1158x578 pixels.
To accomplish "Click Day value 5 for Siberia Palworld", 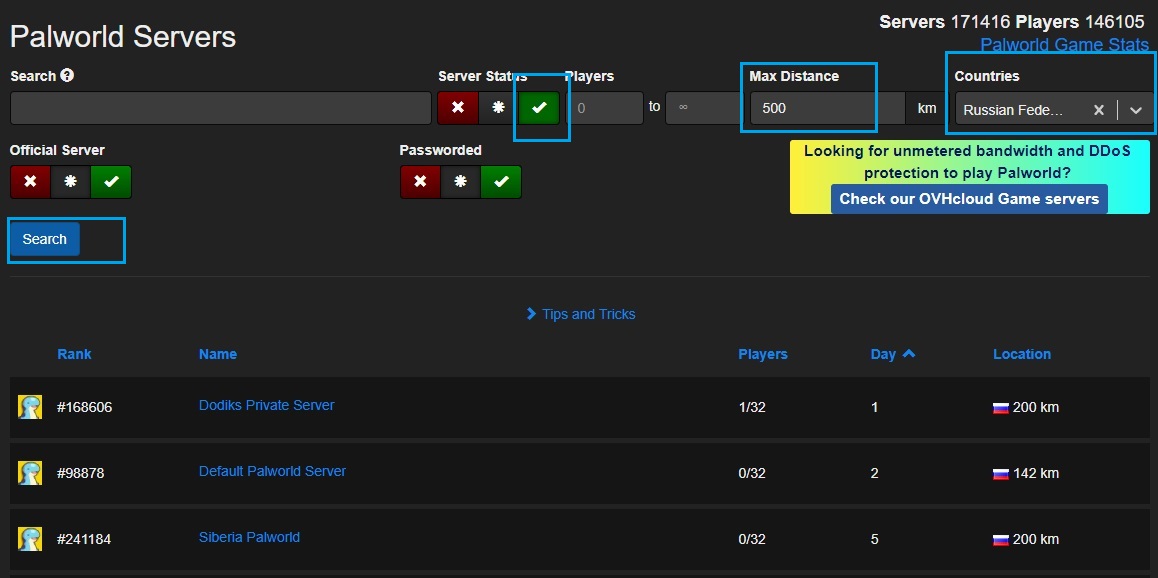I will pos(874,540).
